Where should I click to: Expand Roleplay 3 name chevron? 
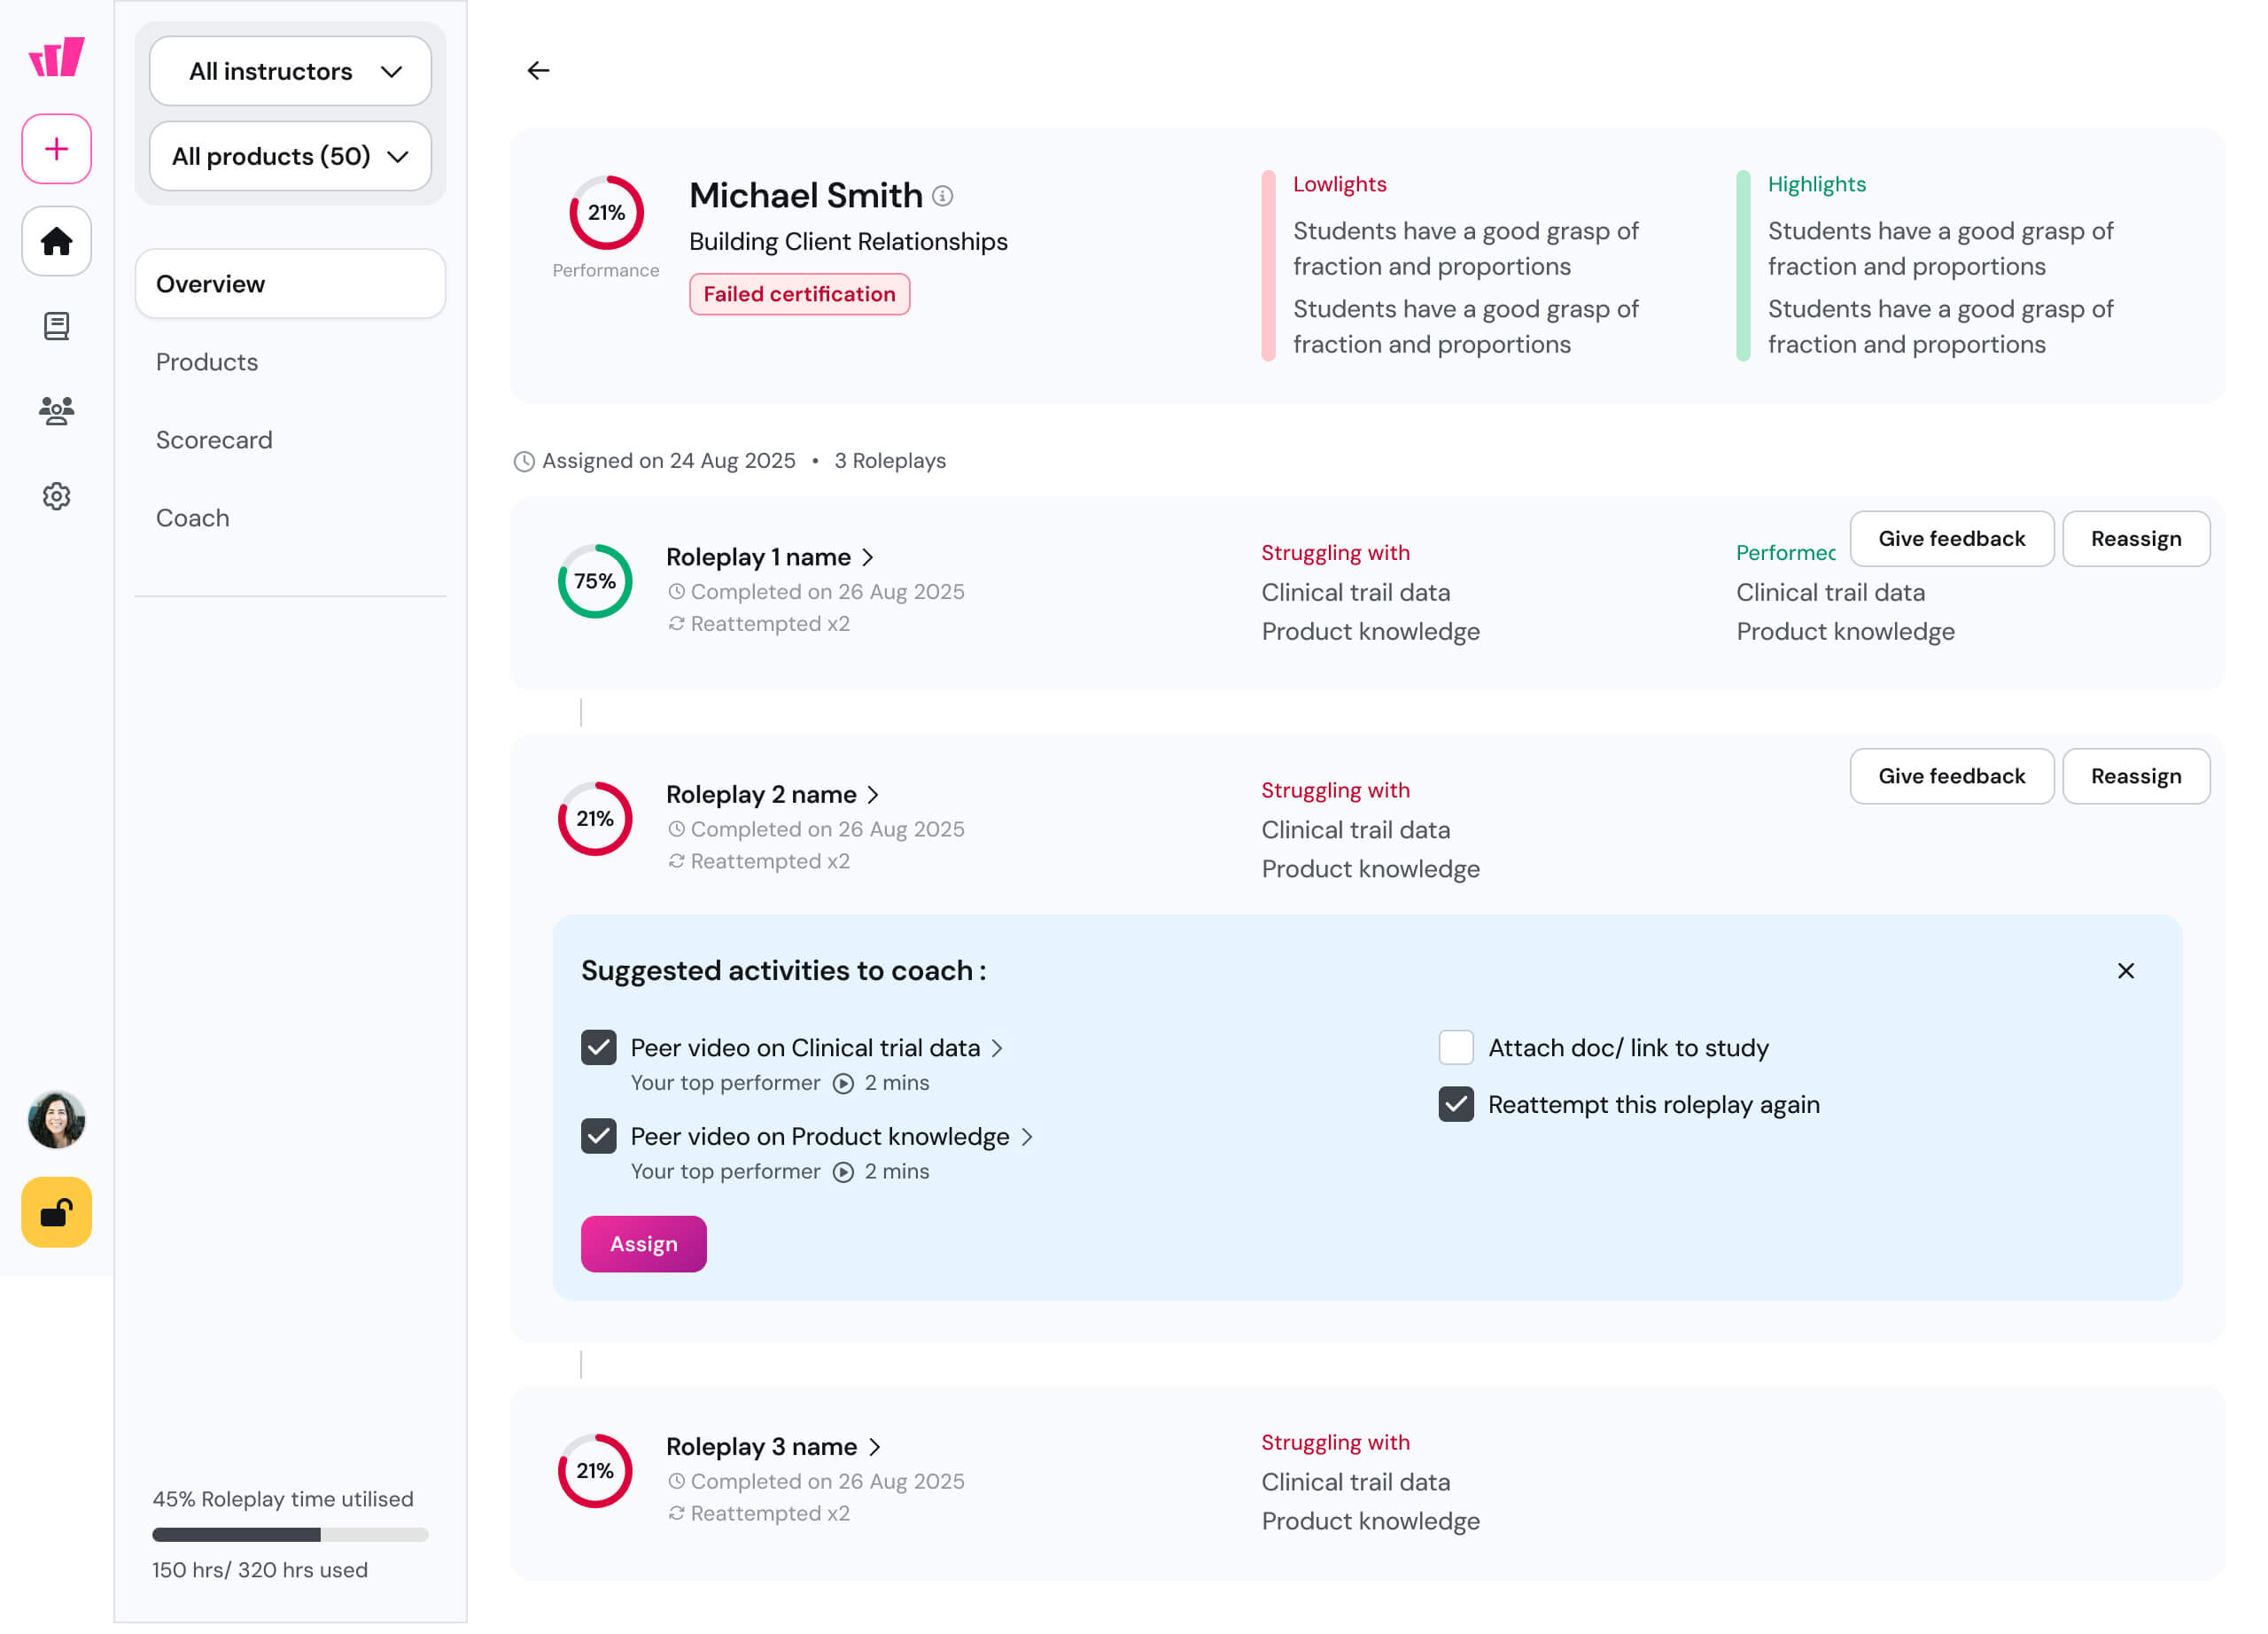(x=875, y=1447)
